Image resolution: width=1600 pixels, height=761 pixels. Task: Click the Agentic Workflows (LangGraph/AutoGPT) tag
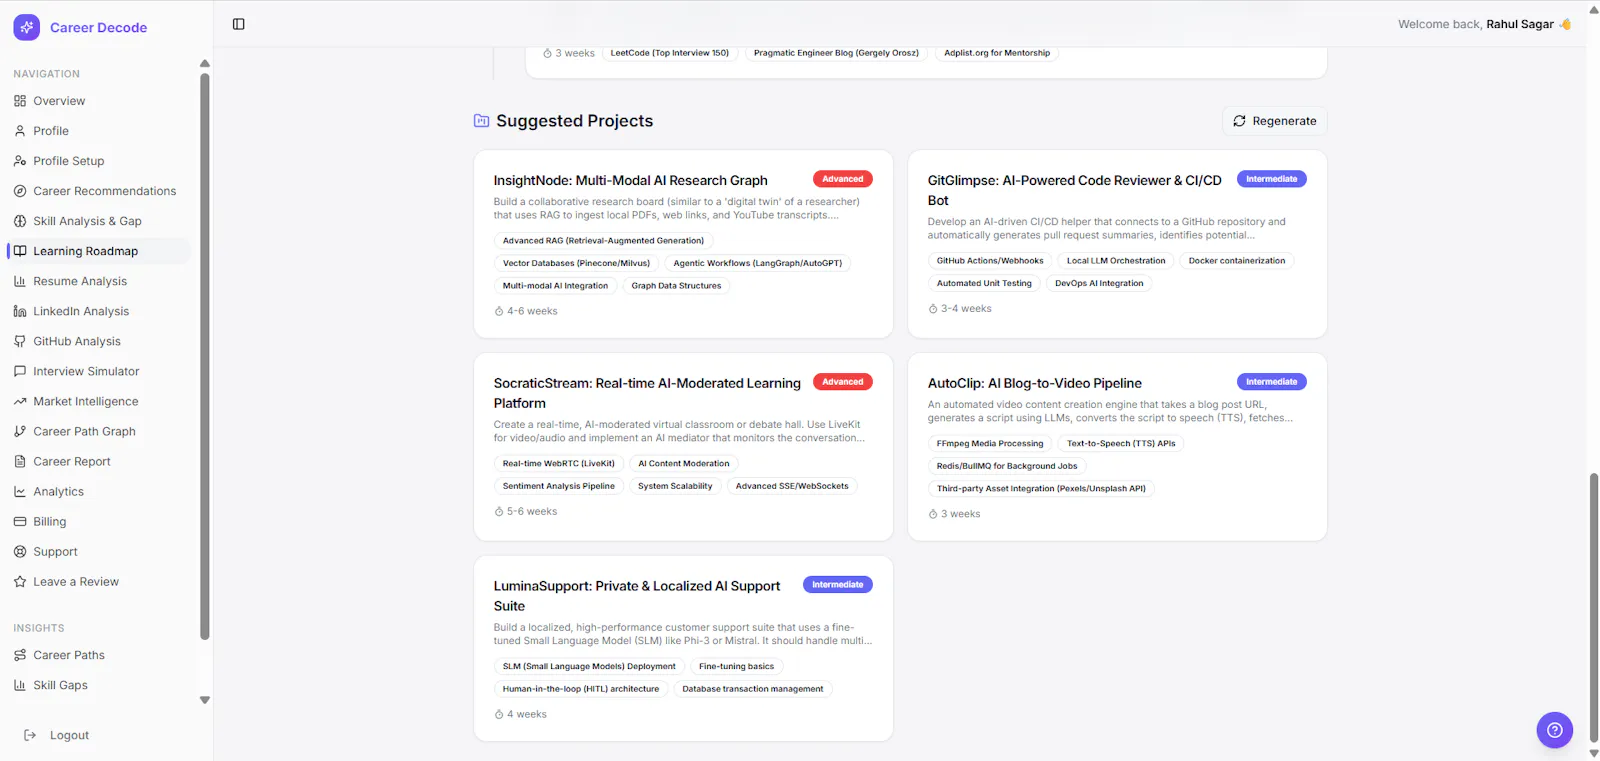(758, 264)
